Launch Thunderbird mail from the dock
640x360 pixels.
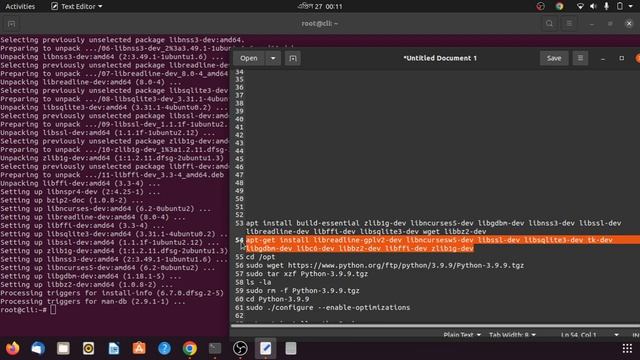[38, 348]
